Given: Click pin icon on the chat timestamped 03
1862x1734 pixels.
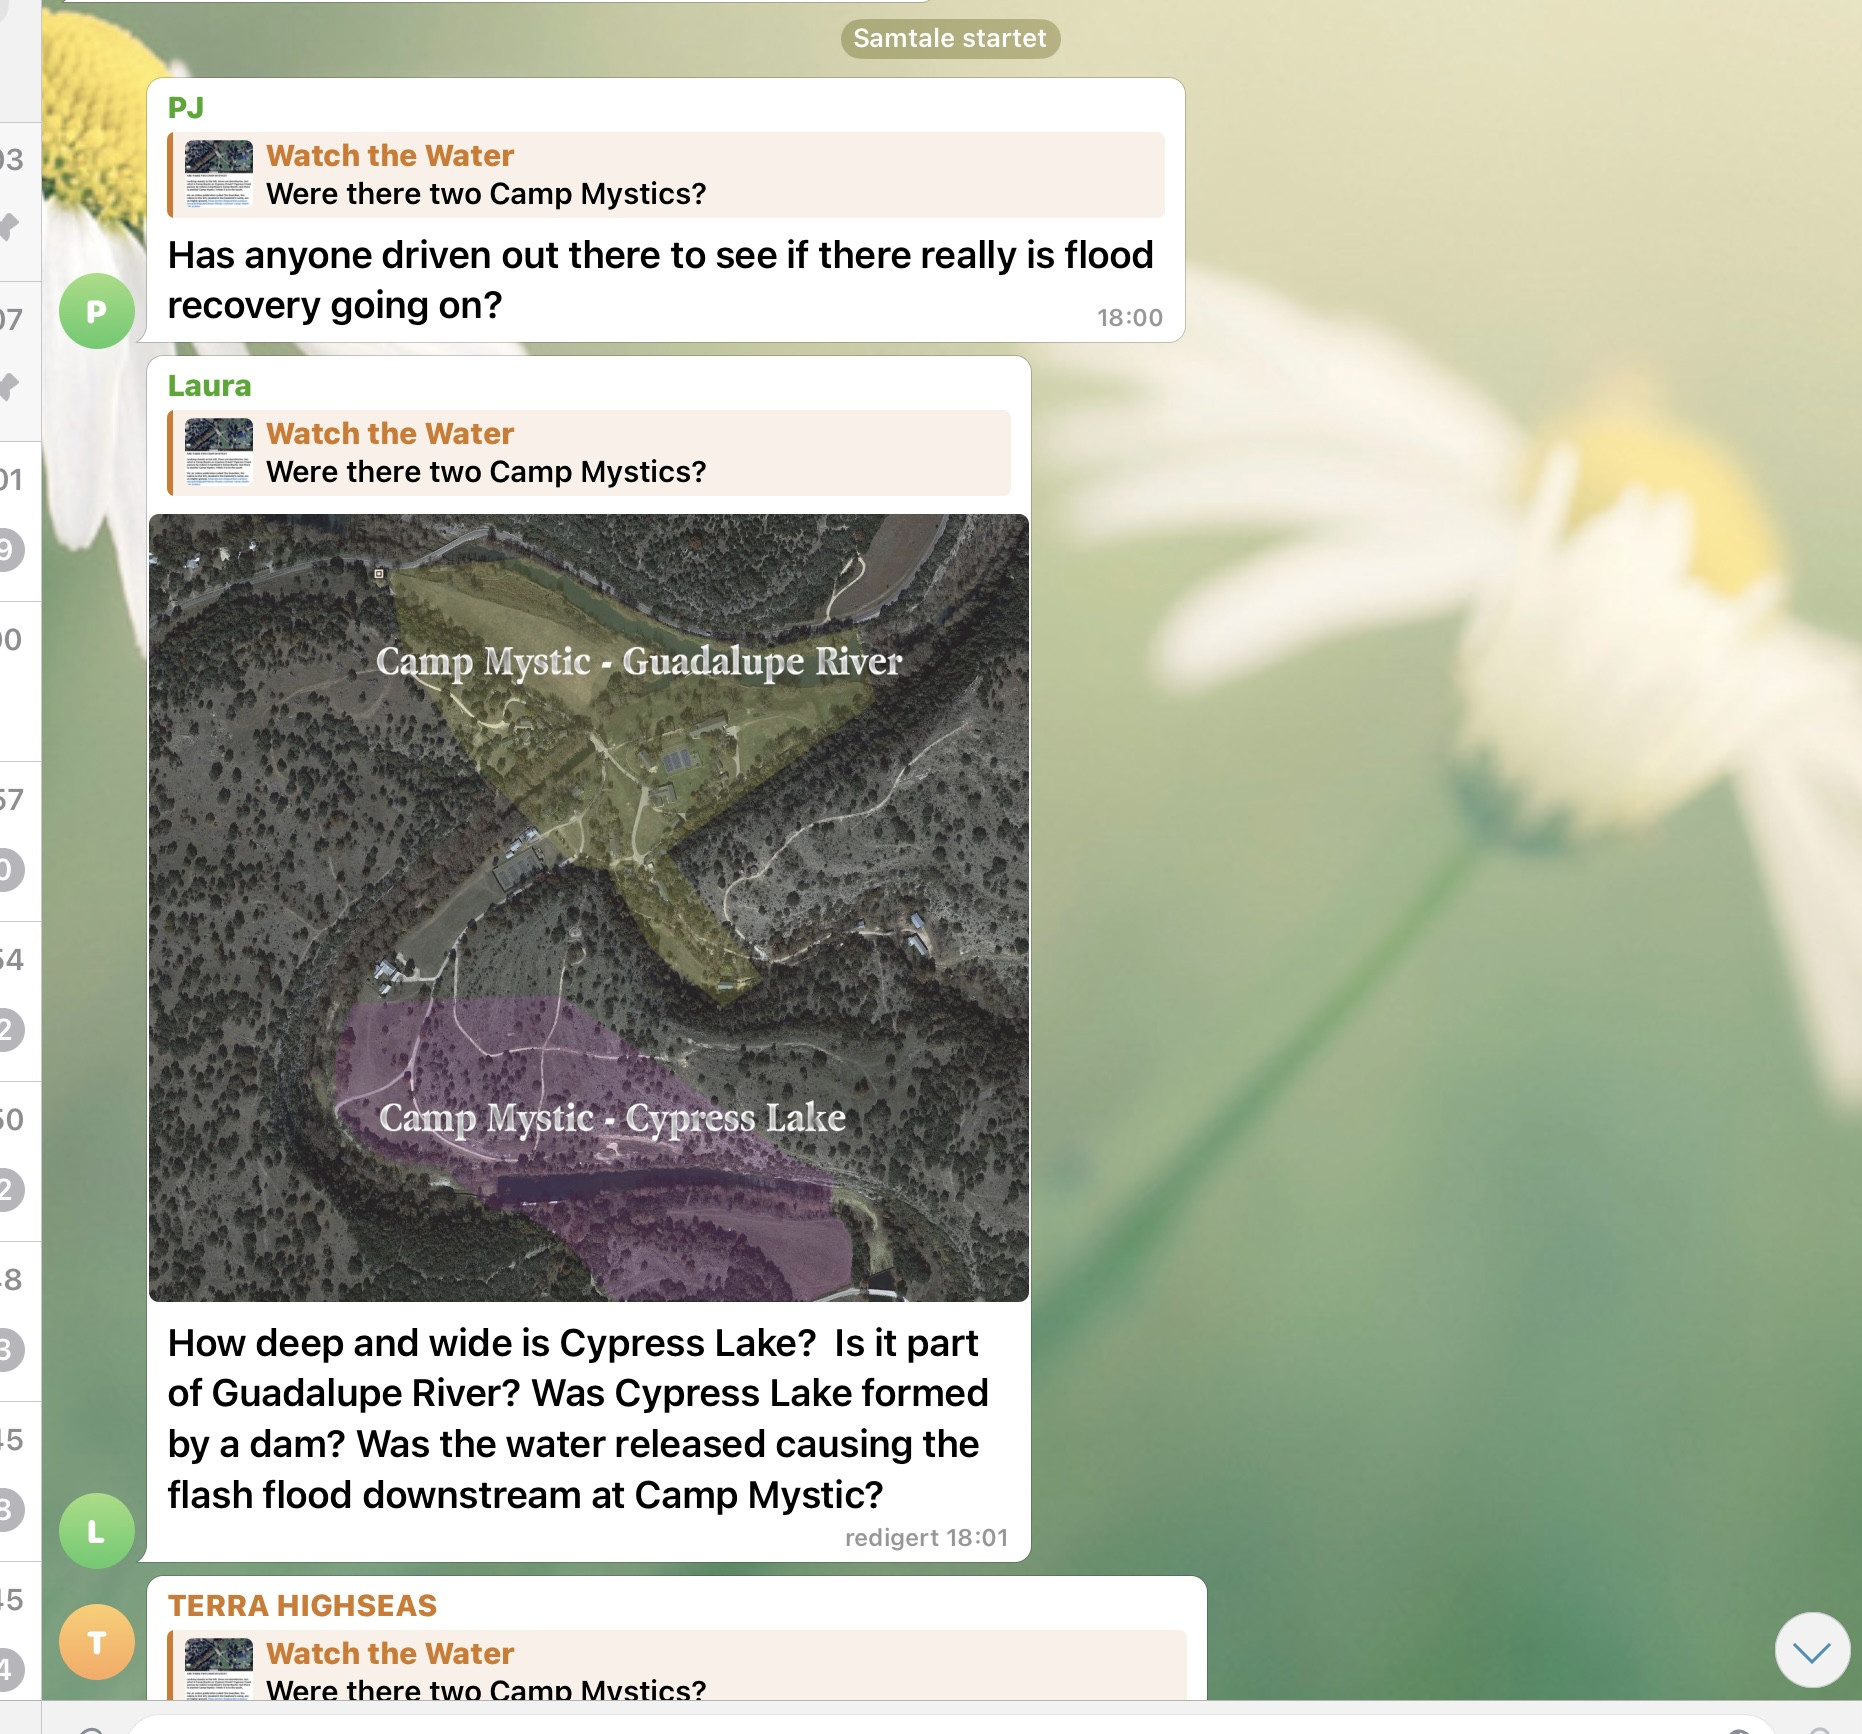Looking at the screenshot, I should [x=9, y=226].
